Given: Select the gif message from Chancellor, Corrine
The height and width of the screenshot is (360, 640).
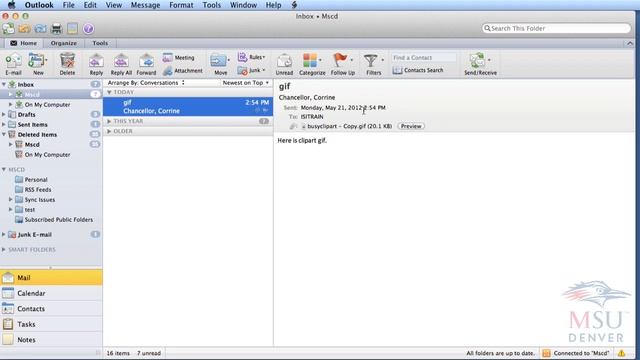Looking at the screenshot, I should coord(188,107).
